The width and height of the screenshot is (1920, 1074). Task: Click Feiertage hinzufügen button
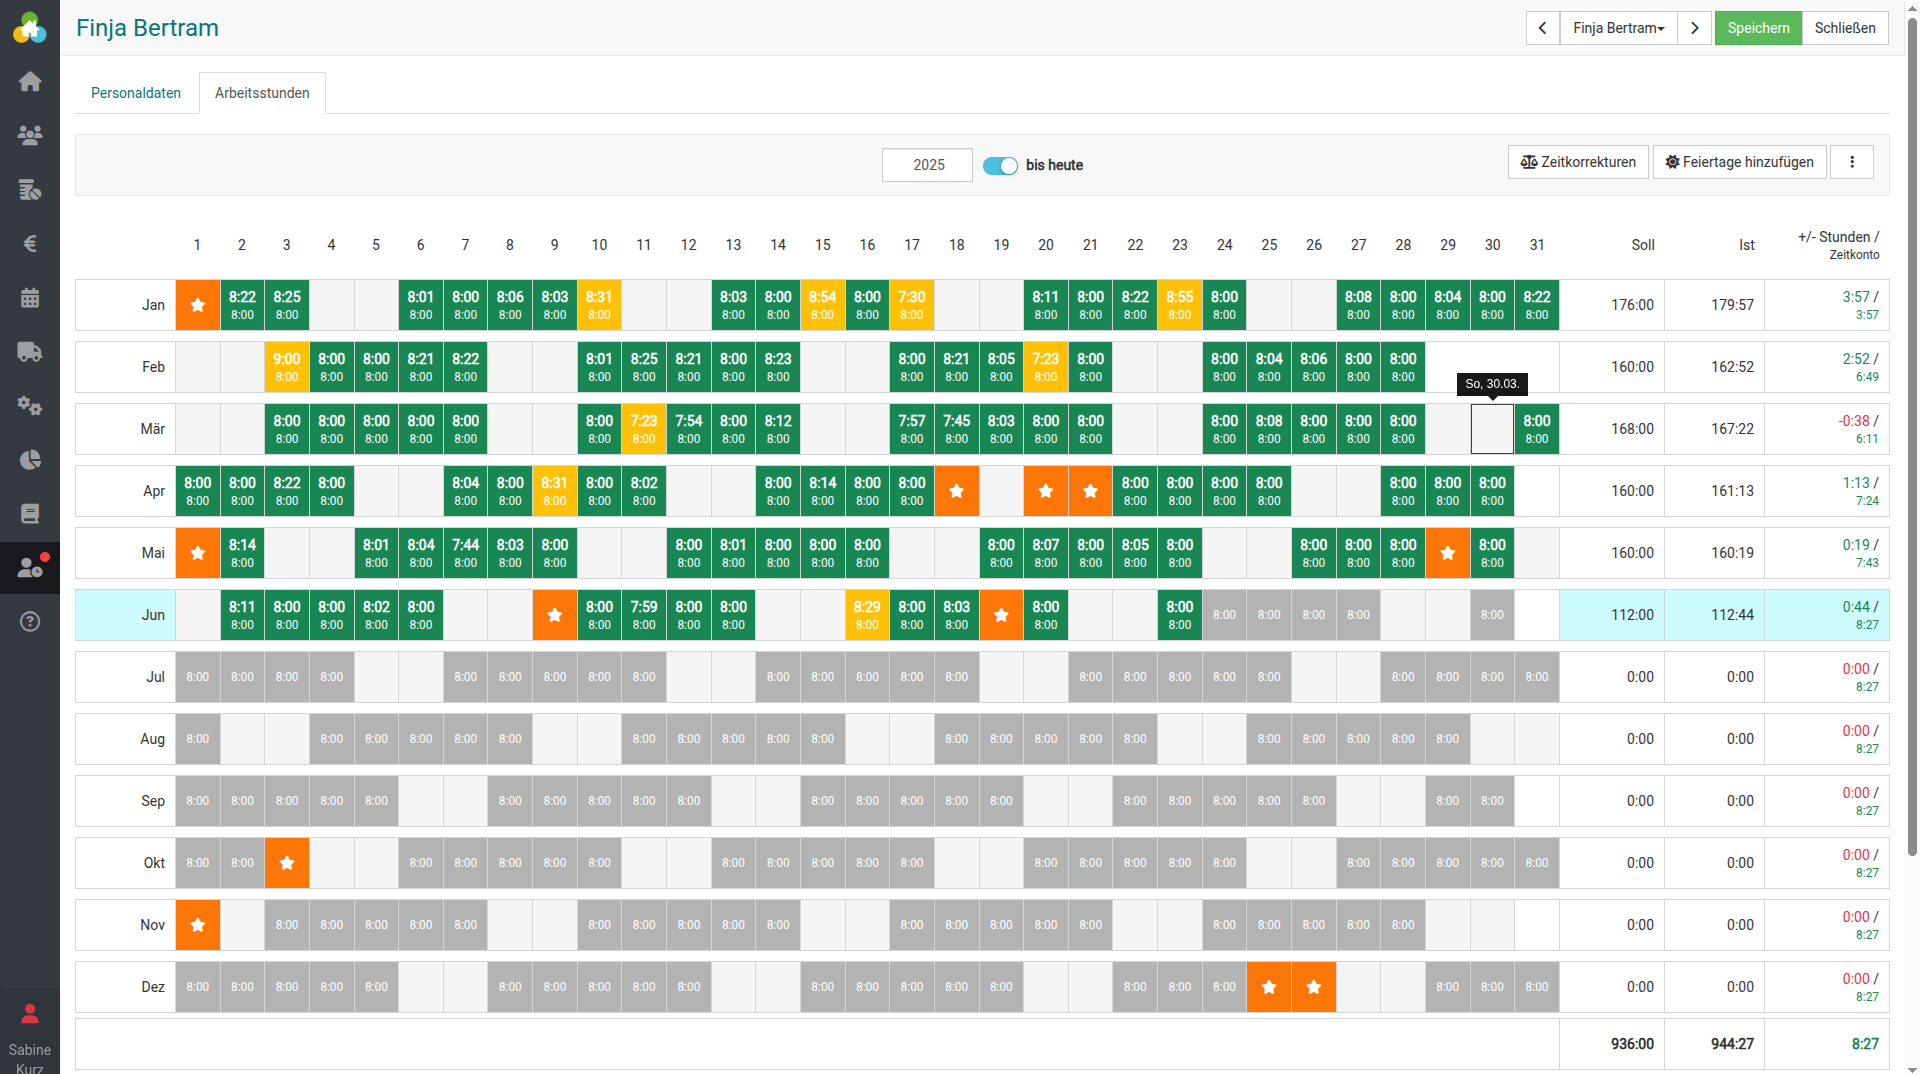pos(1739,162)
